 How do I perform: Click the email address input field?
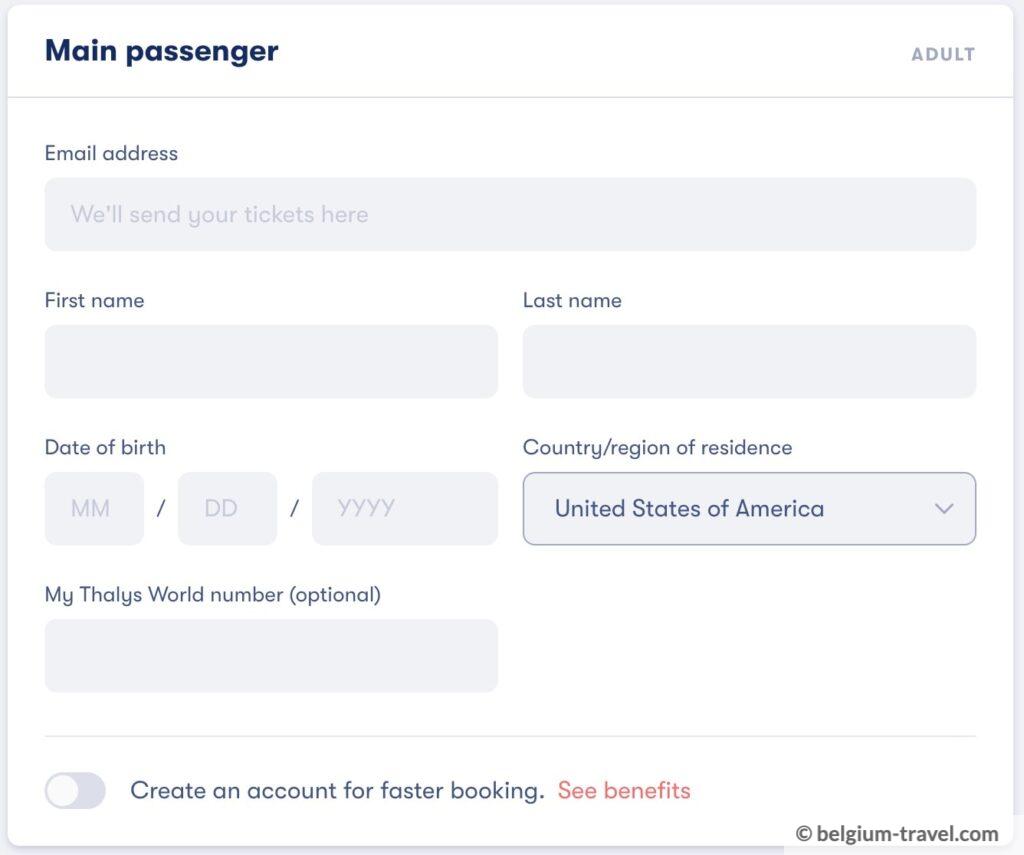tap(510, 214)
